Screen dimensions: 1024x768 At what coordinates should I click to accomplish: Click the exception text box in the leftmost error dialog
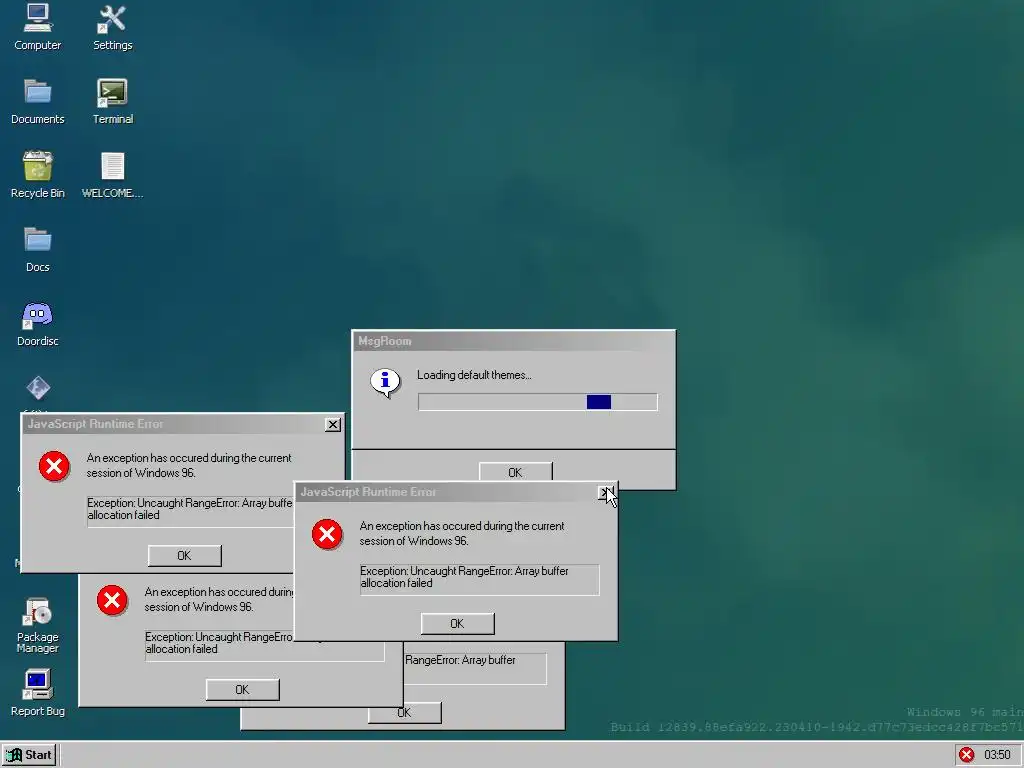click(x=190, y=511)
